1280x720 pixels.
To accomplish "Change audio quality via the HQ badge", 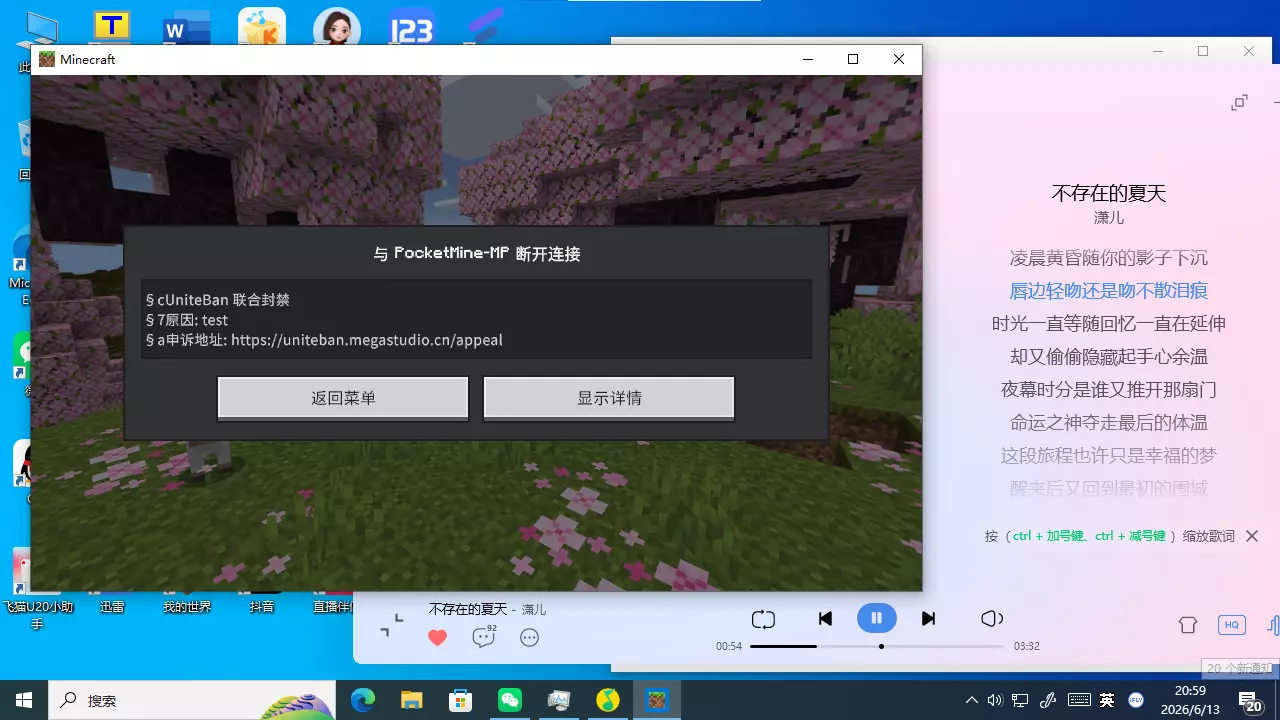I will click(1232, 625).
